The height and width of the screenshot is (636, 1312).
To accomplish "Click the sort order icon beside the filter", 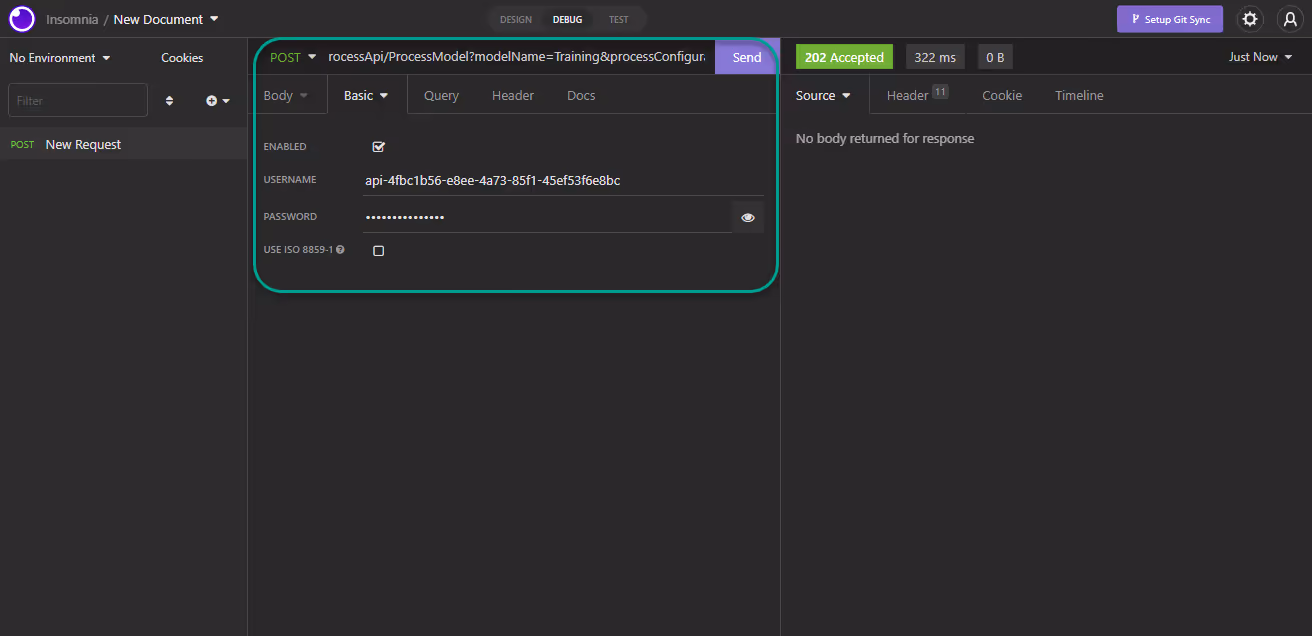I will pyautogui.click(x=169, y=101).
